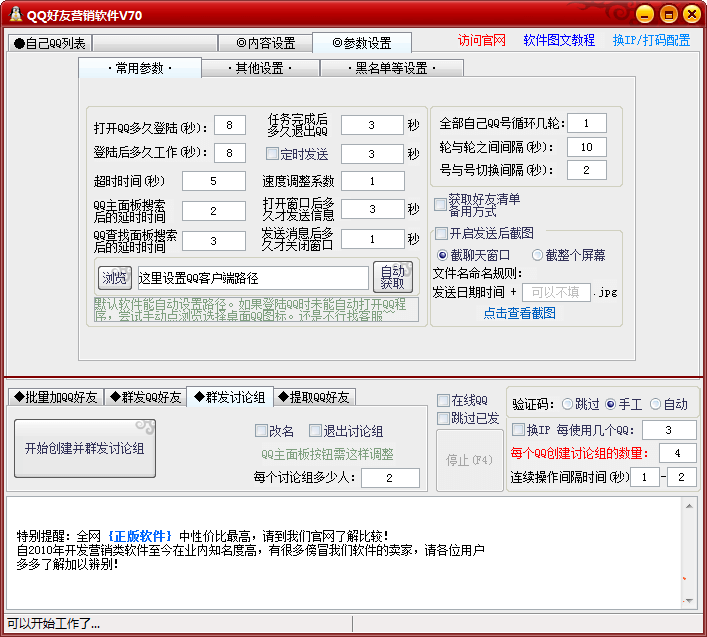Select the 群发讨论组 tab
Screen dimensions: 707x637
coord(230,397)
